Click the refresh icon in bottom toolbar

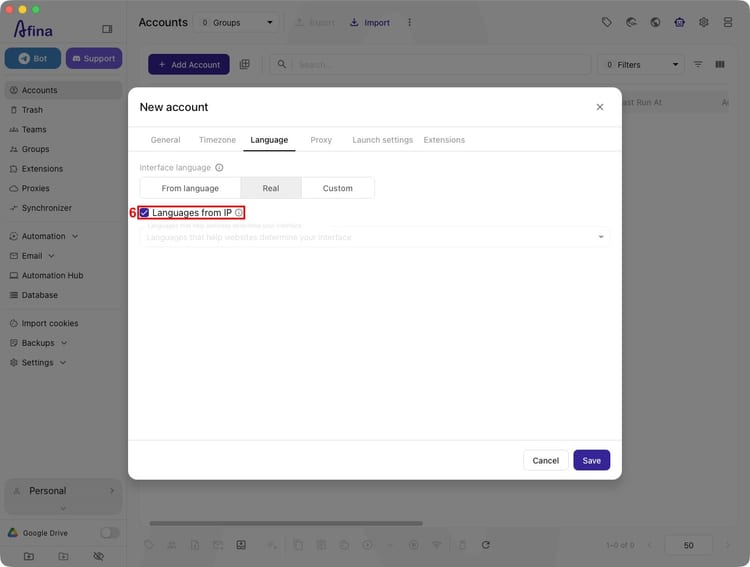485,545
